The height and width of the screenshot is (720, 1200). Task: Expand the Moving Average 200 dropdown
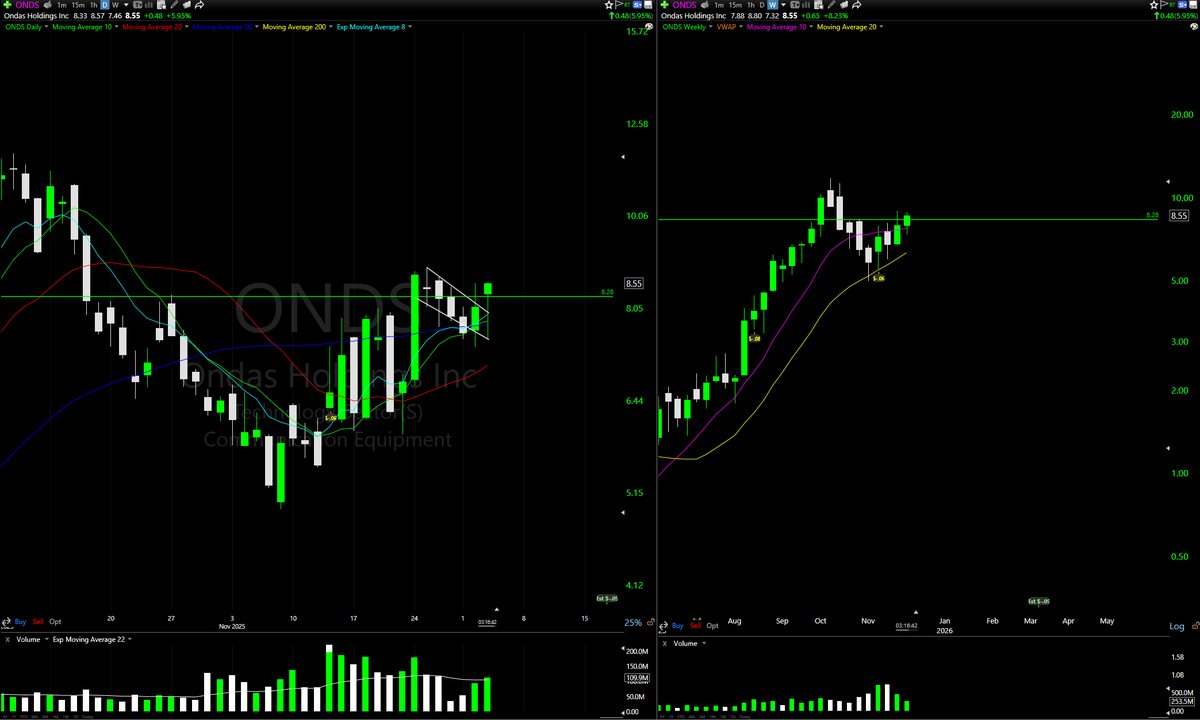point(330,27)
